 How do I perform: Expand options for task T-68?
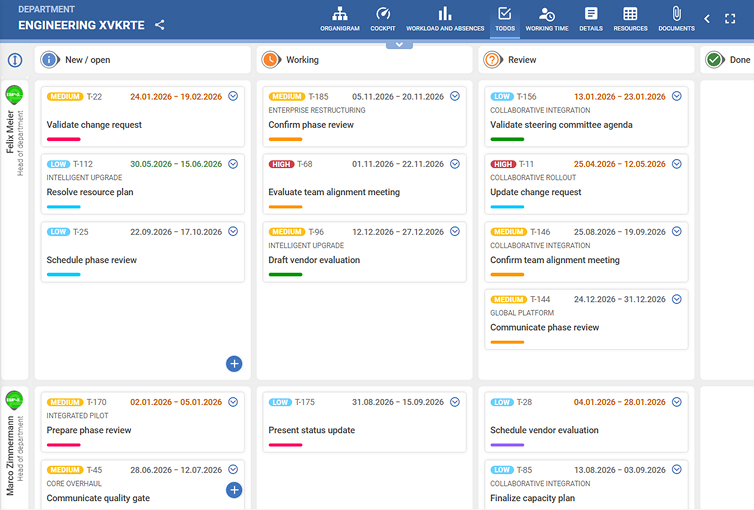[x=455, y=164]
